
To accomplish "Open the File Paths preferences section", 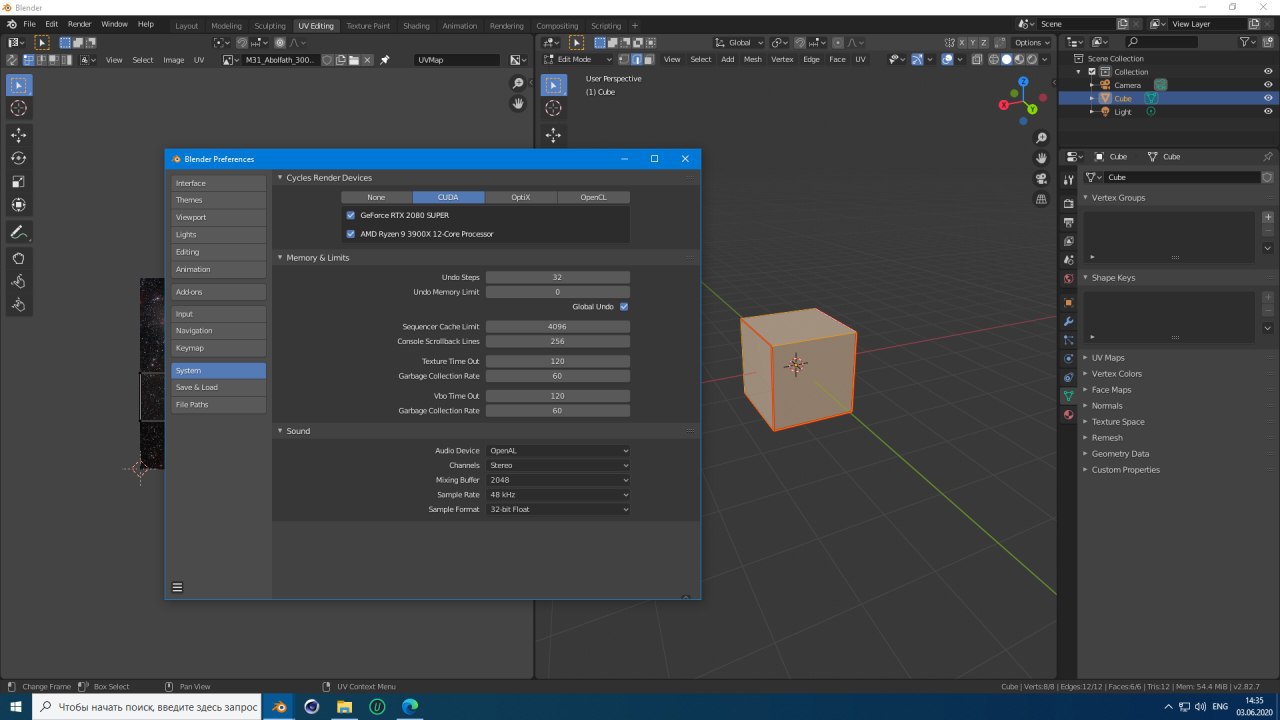I will (x=218, y=405).
